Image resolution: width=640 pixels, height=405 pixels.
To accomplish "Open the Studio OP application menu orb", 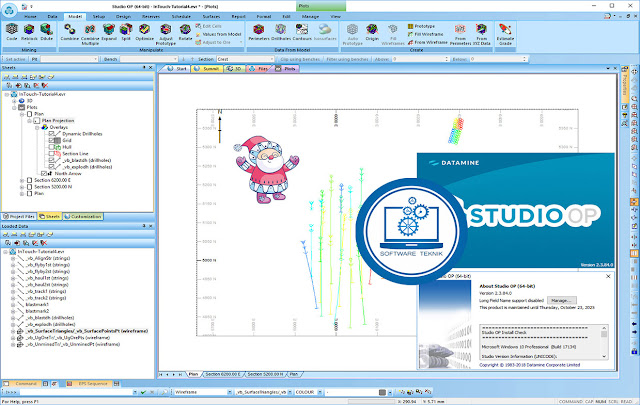I will click(x=9, y=10).
